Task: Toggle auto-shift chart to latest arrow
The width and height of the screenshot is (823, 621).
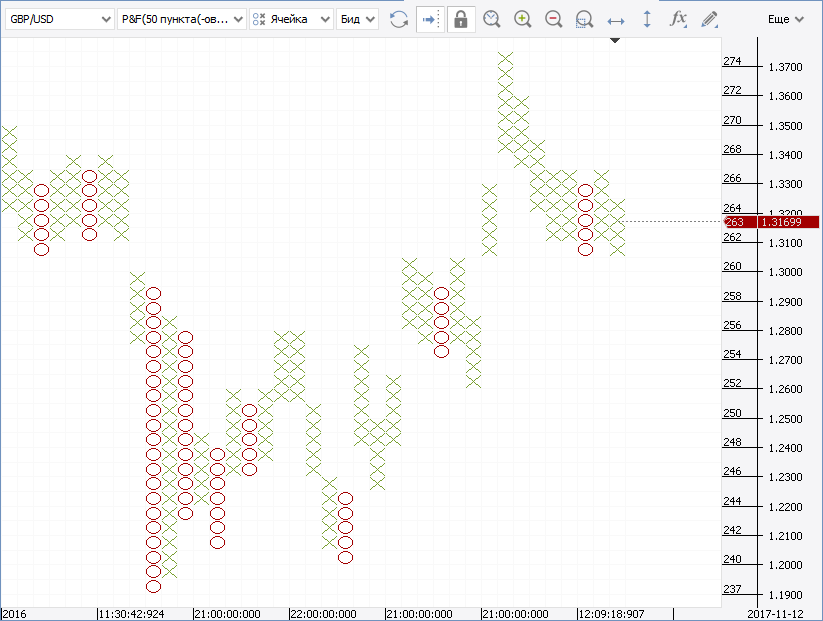Action: pos(429,19)
